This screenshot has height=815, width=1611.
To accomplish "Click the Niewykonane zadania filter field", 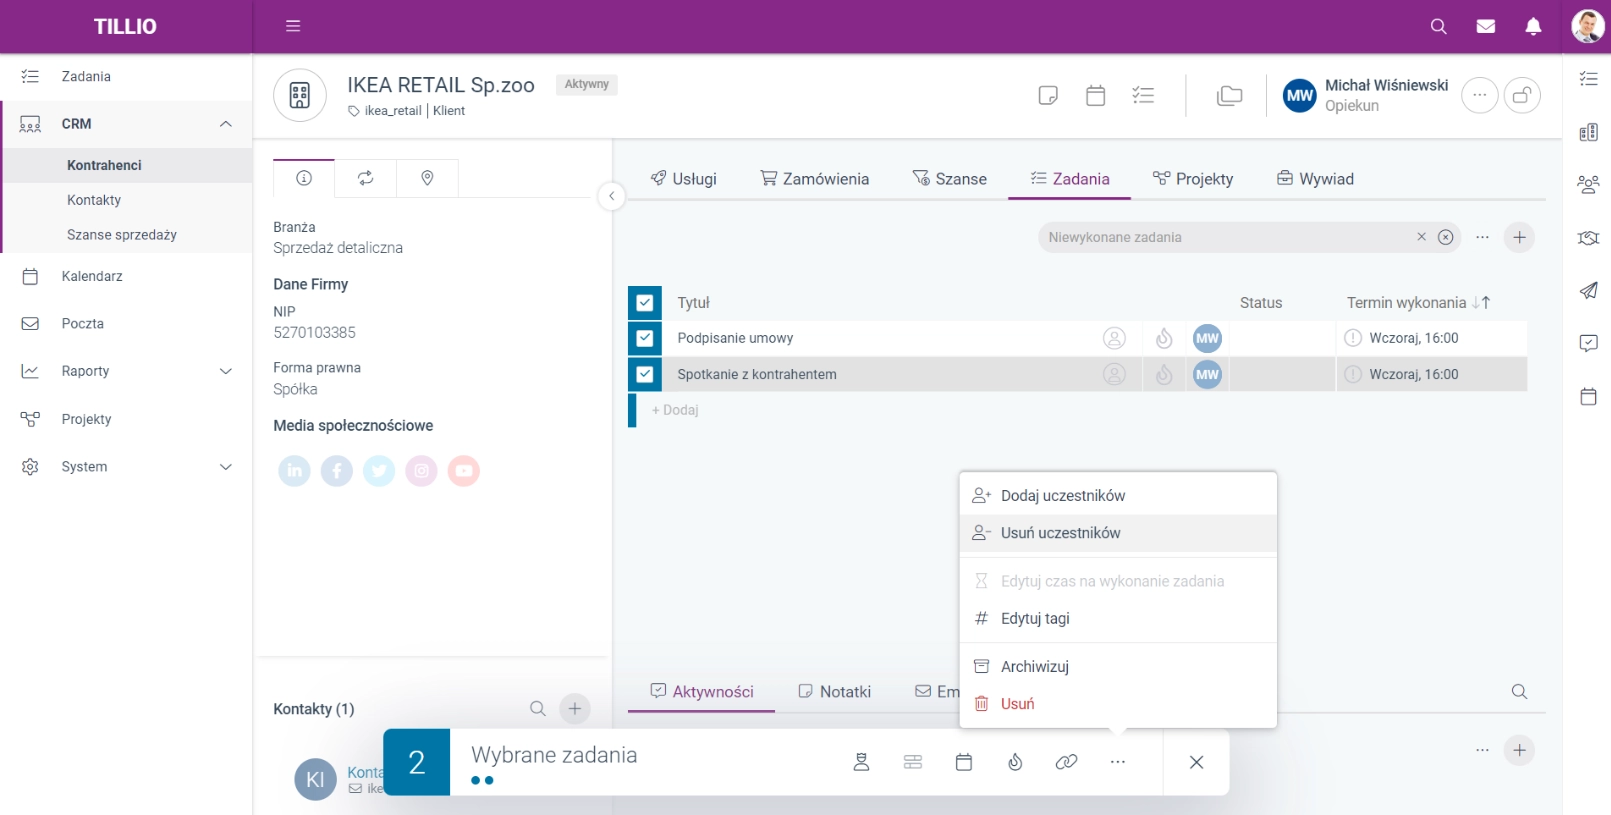I will click(1249, 237).
